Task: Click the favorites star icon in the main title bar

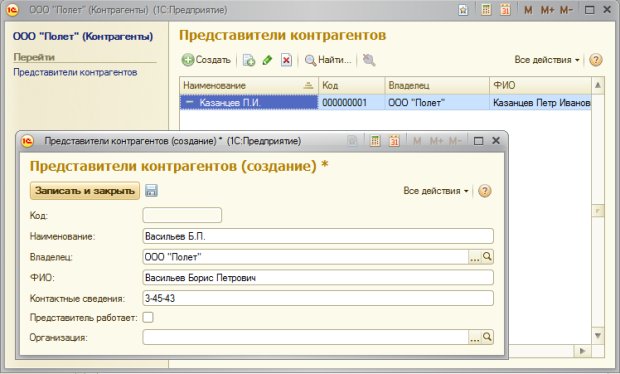Action: 463,10
